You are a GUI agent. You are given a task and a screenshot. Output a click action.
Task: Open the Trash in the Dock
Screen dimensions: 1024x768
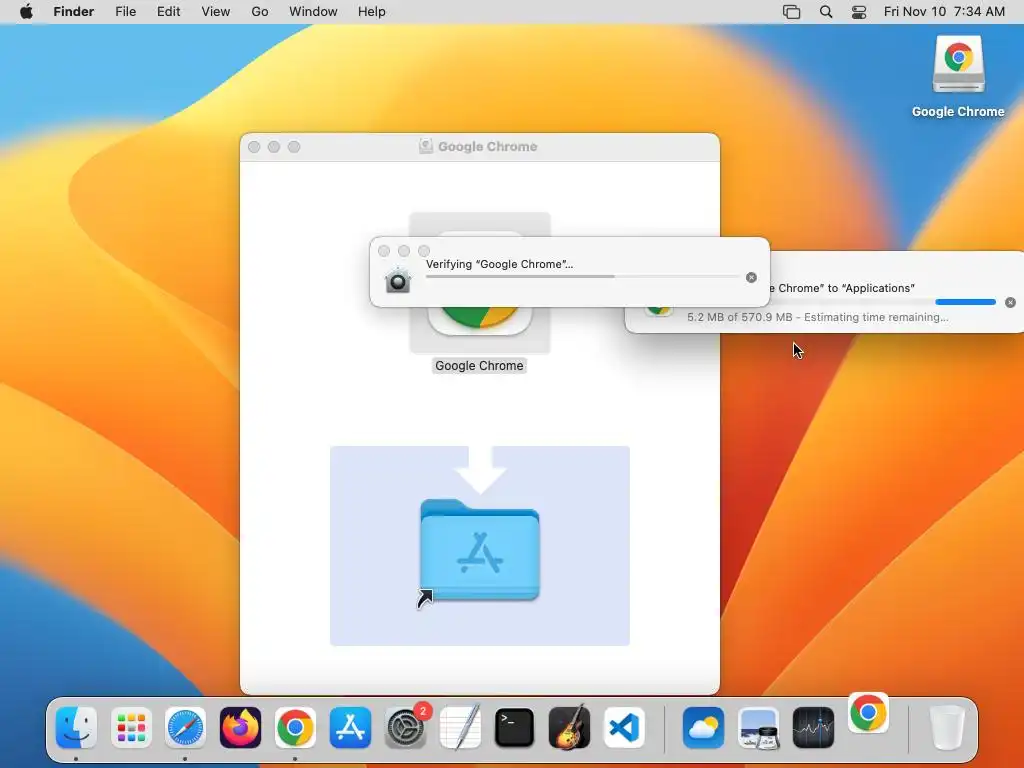click(947, 728)
